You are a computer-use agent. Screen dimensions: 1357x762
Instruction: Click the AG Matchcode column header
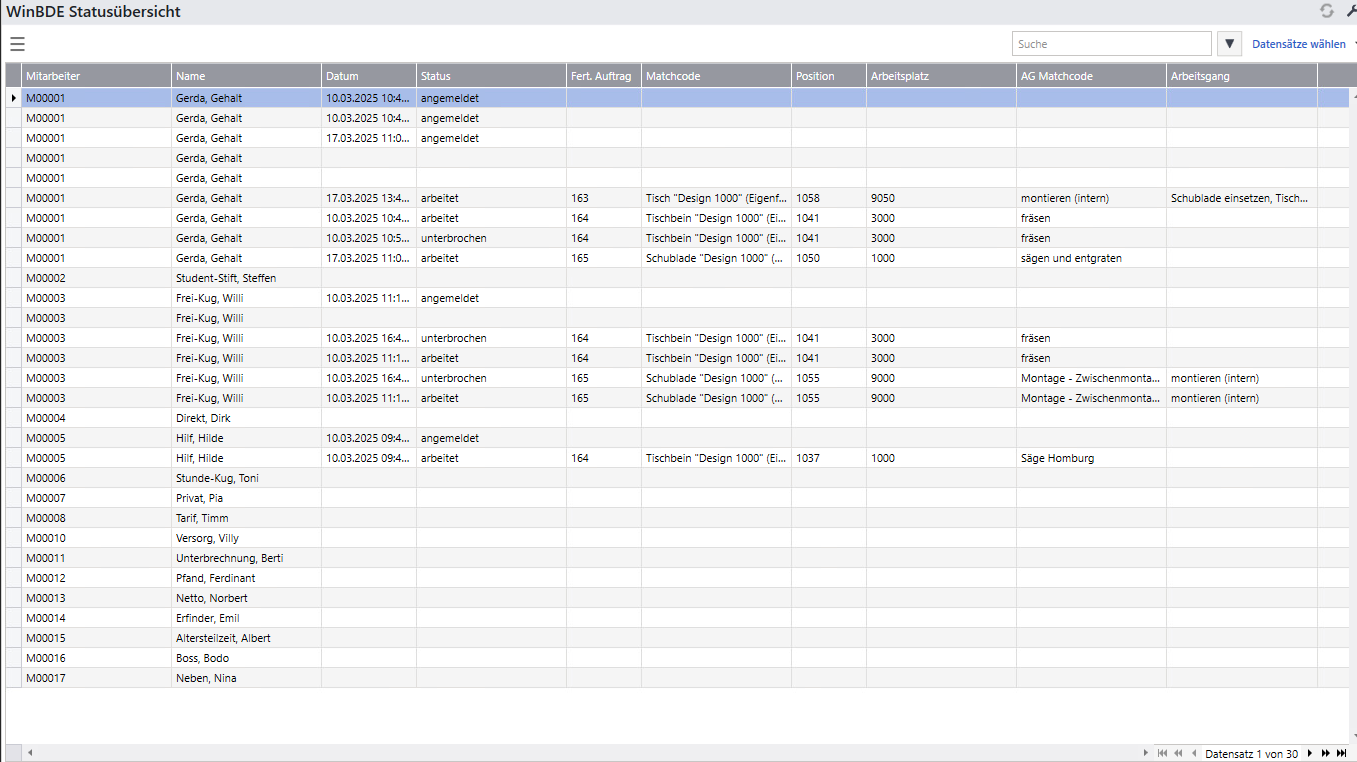(x=1090, y=76)
